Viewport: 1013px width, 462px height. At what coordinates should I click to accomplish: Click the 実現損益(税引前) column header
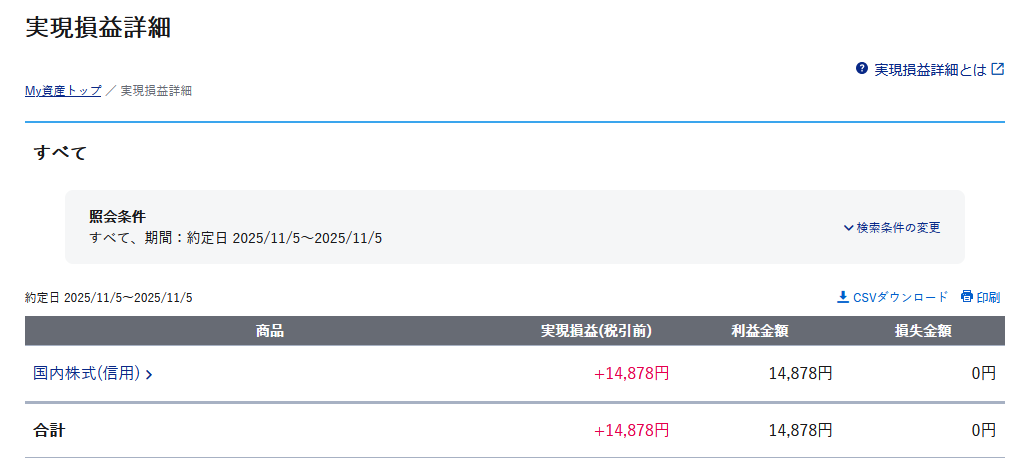point(596,331)
